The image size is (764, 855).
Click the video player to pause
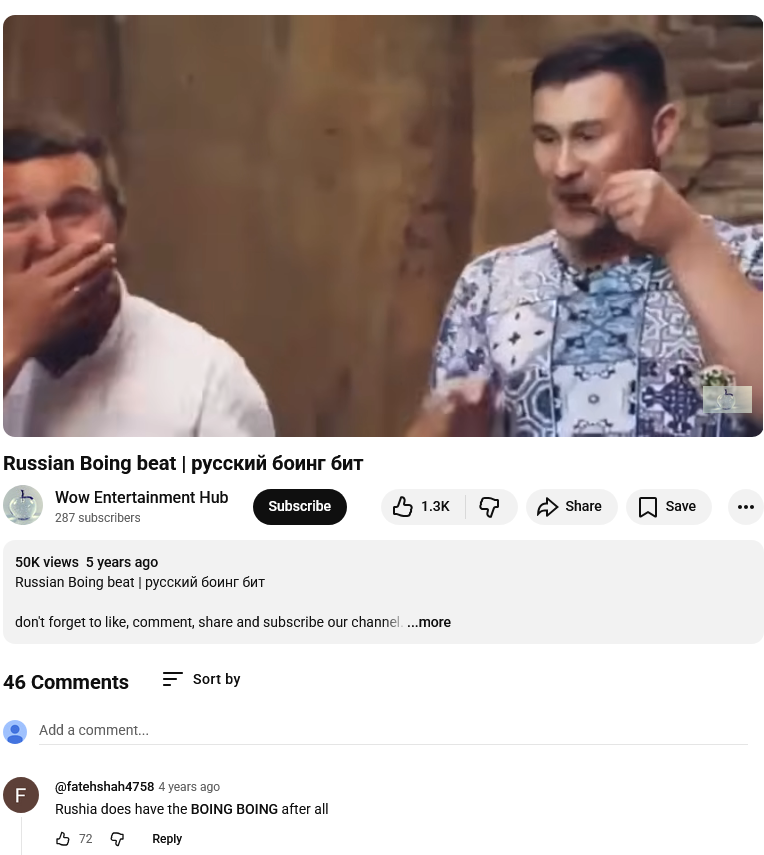point(383,226)
